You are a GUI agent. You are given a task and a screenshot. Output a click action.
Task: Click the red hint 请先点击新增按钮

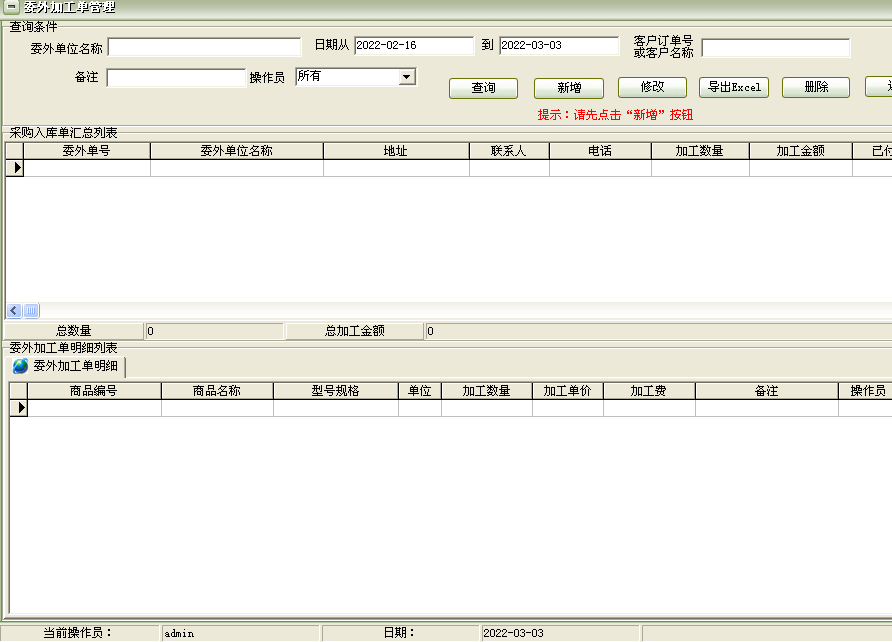616,115
